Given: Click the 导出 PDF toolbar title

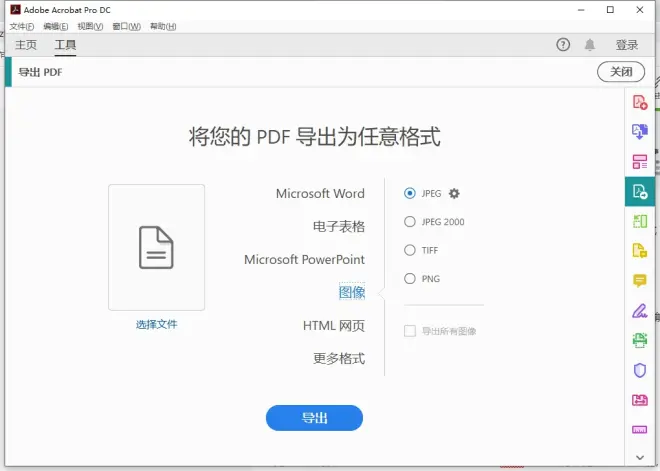Looking at the screenshot, I should pyautogui.click(x=40, y=72).
